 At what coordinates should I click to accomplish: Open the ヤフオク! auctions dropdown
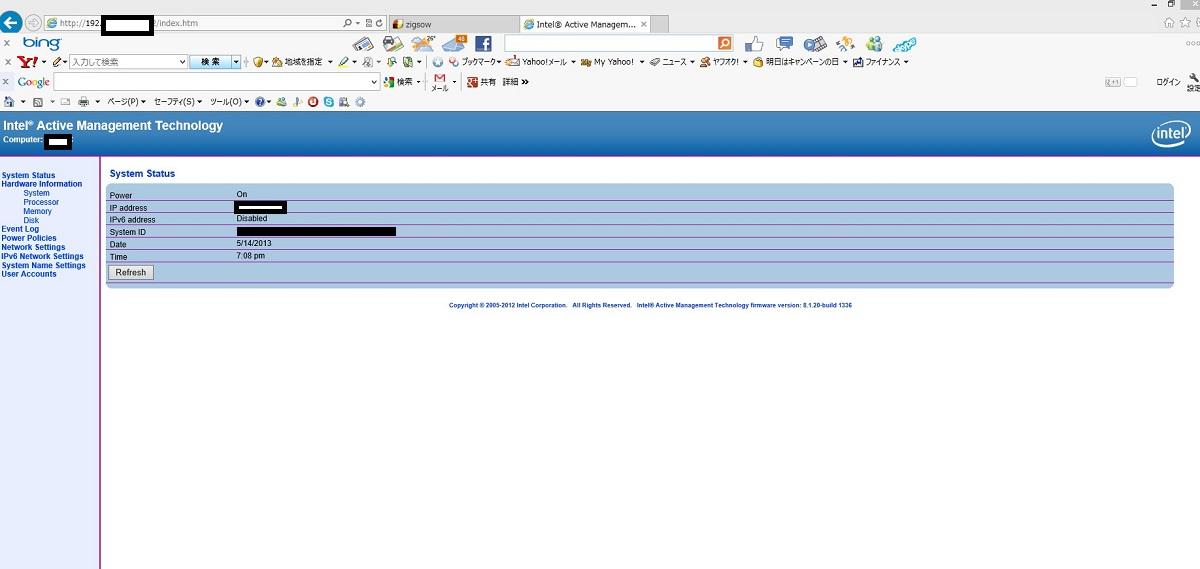click(724, 62)
